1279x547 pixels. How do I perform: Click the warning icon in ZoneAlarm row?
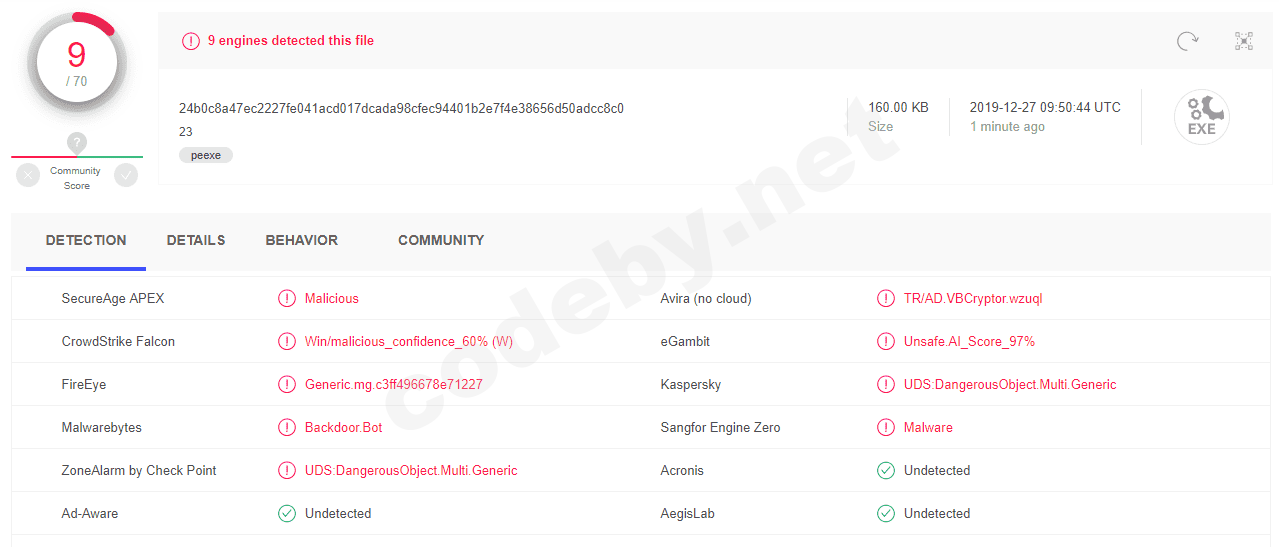pos(287,470)
